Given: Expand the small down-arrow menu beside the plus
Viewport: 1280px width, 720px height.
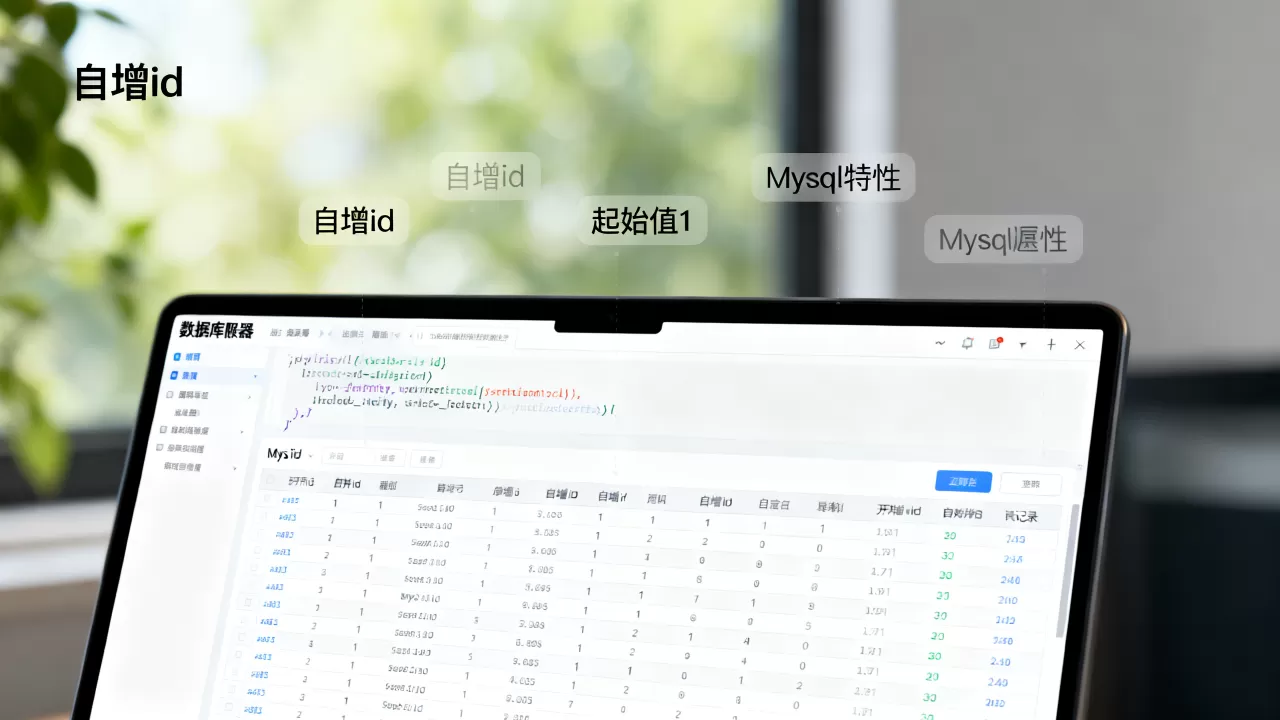Looking at the screenshot, I should click(x=1023, y=344).
